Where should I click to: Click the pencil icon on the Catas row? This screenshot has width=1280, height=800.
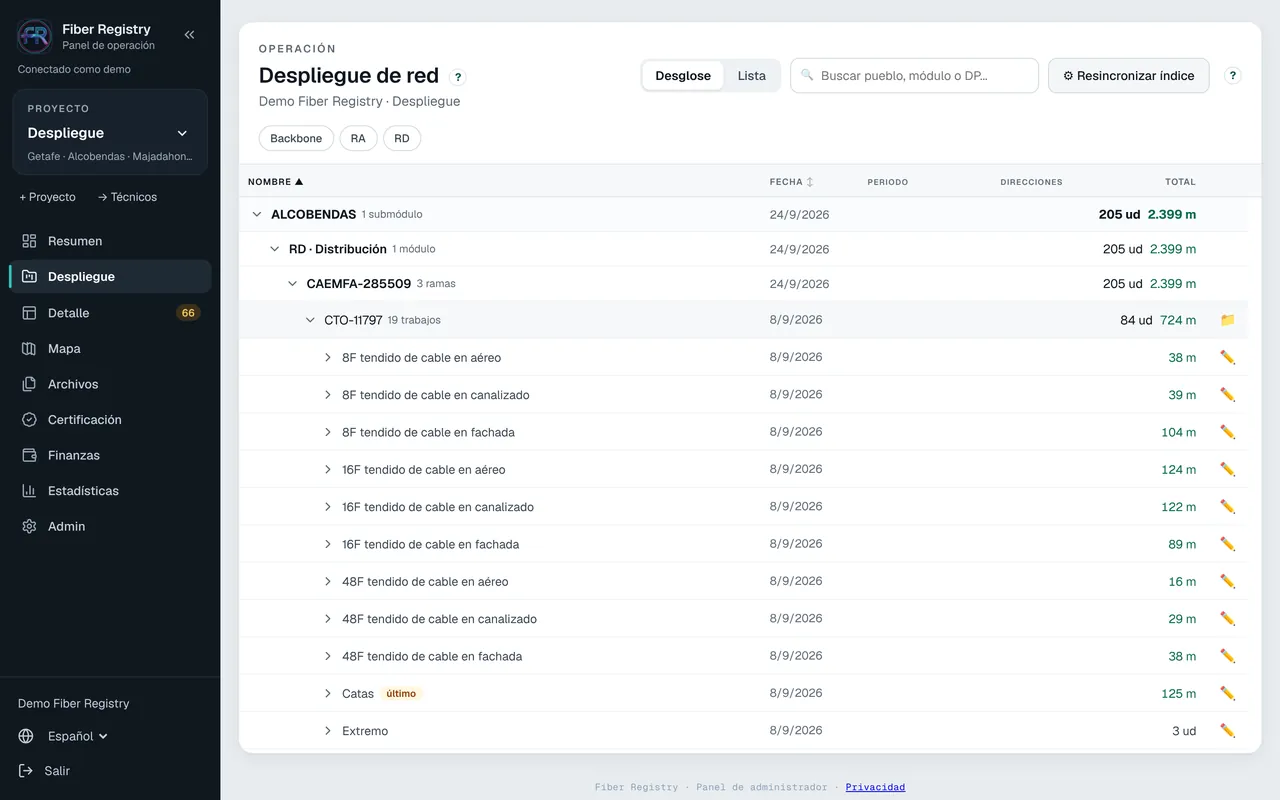coord(1228,693)
